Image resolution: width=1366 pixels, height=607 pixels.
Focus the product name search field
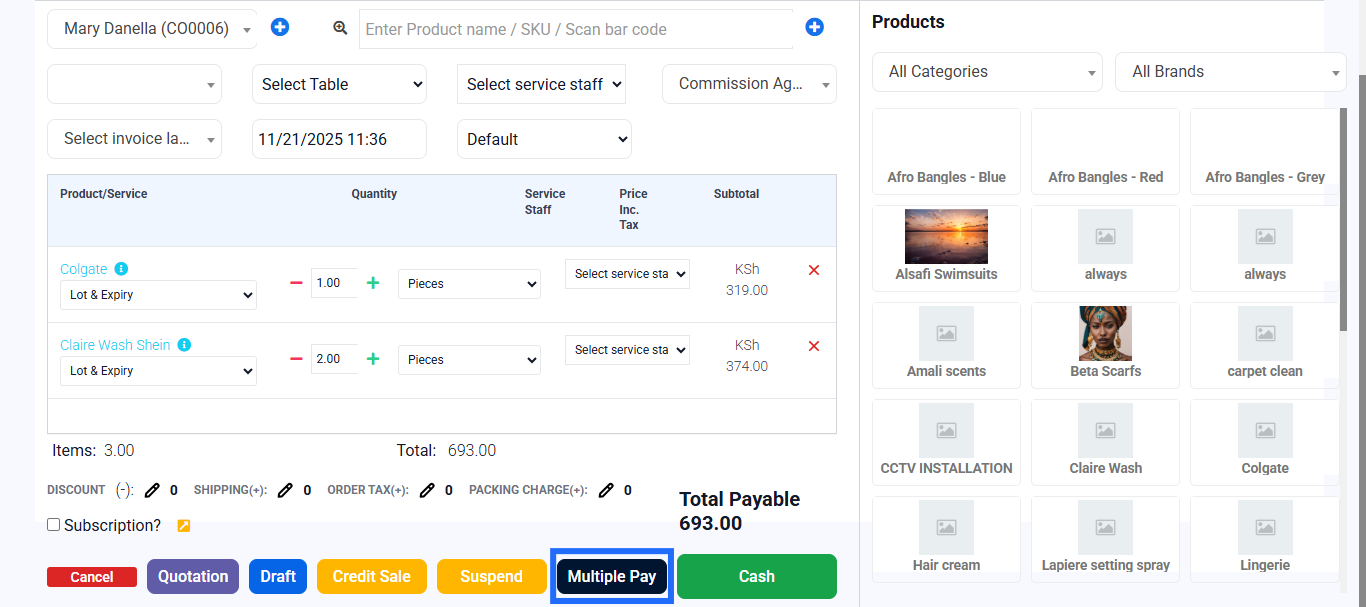click(576, 29)
